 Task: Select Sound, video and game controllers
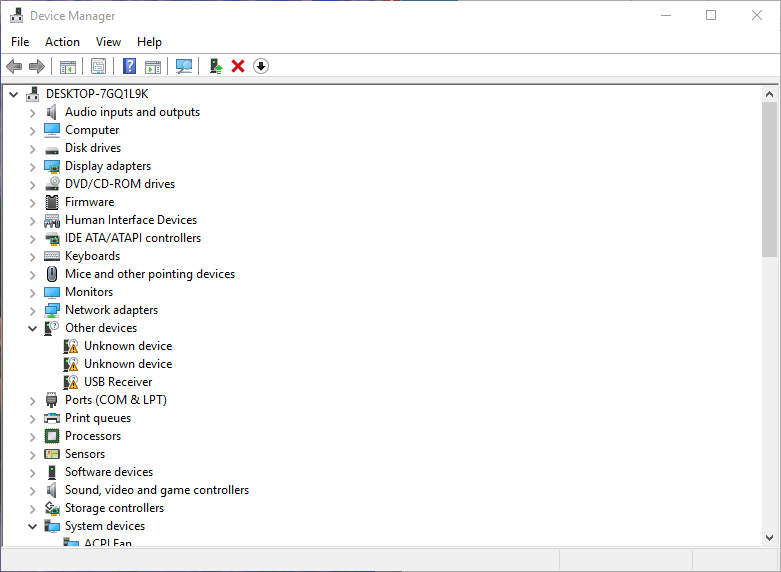point(157,490)
